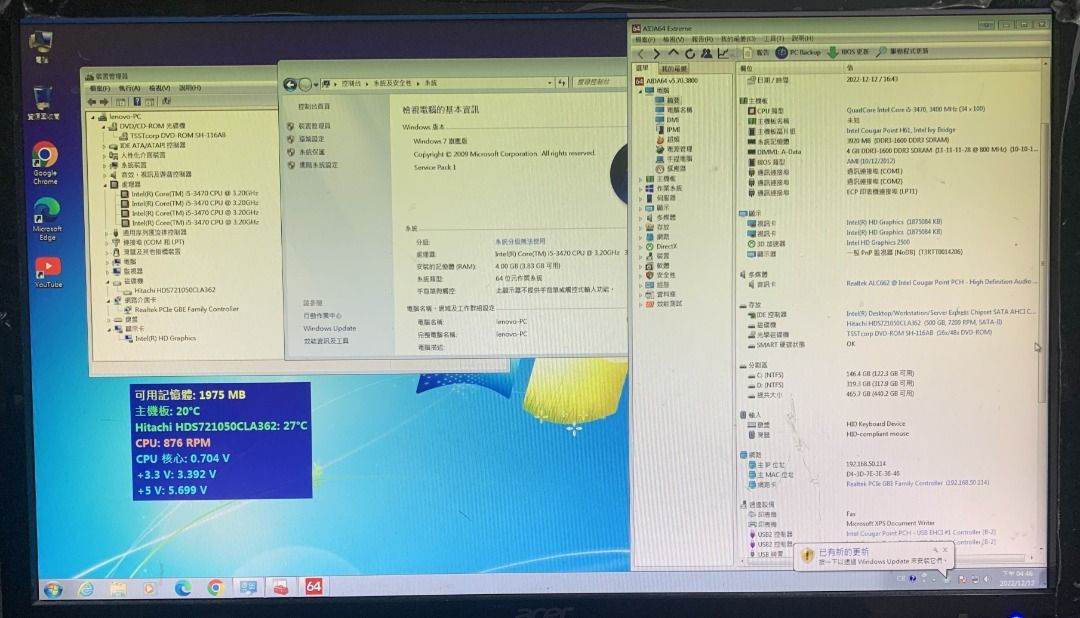Collapse AIDA64 Computer (電腦) tree node

coord(640,91)
